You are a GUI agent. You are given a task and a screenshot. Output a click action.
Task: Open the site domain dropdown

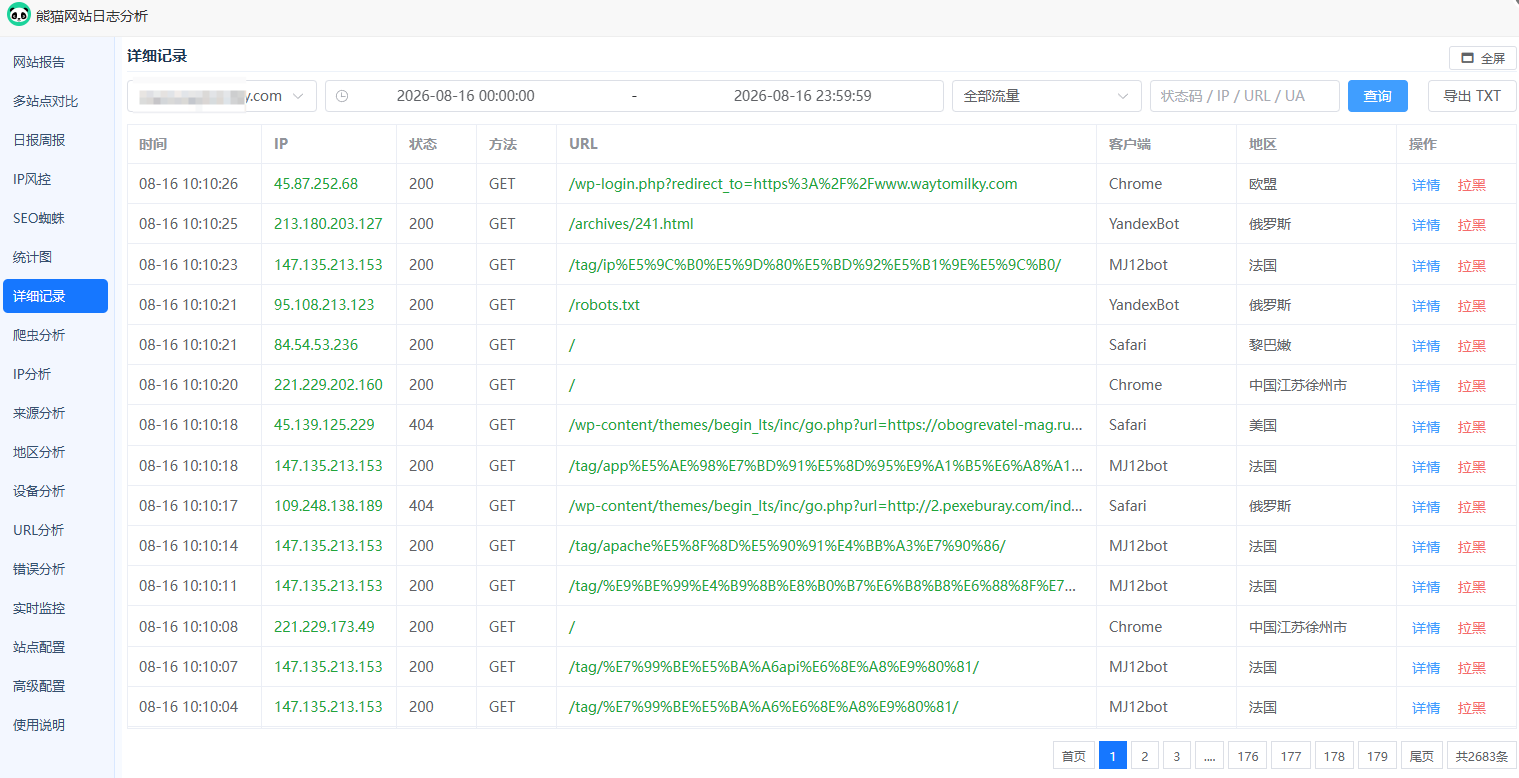(222, 96)
